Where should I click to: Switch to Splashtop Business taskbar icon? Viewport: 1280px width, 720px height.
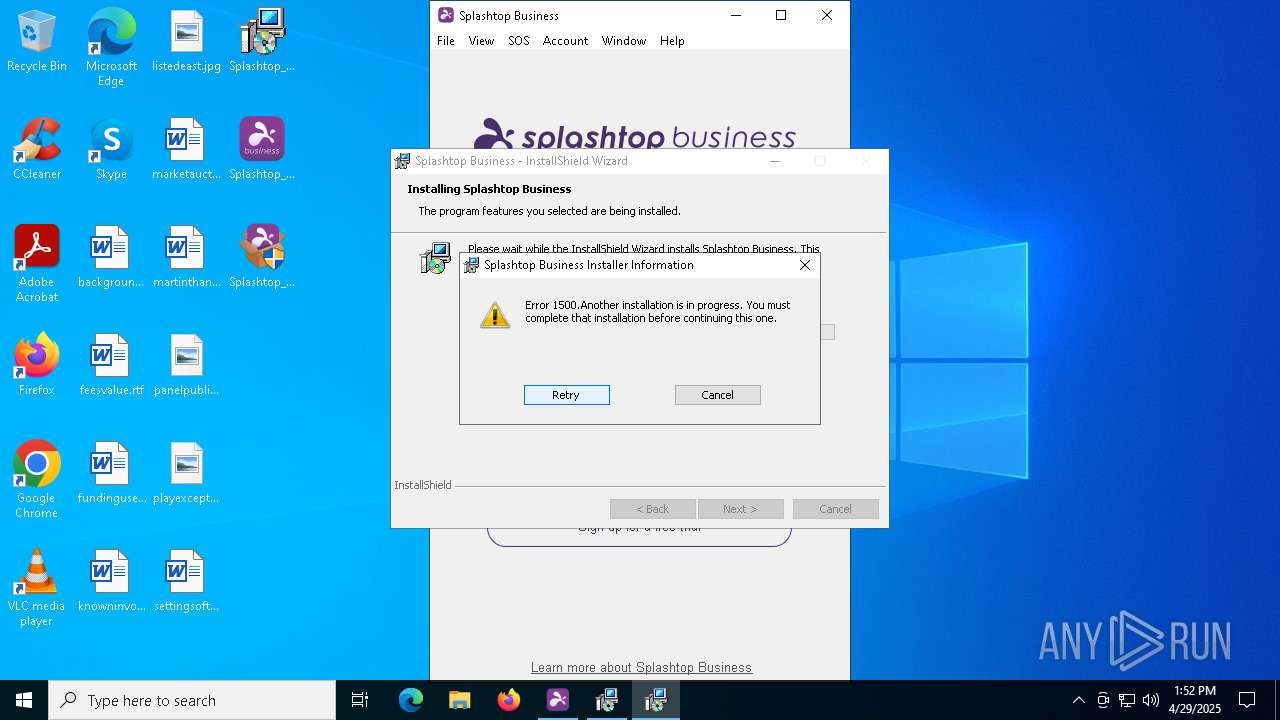[558, 700]
